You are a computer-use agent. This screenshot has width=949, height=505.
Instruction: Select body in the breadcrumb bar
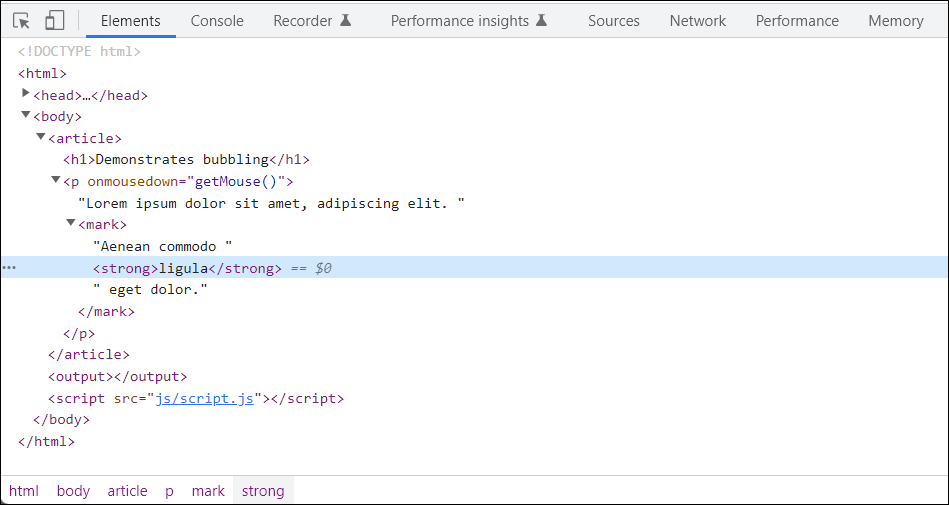coord(73,490)
